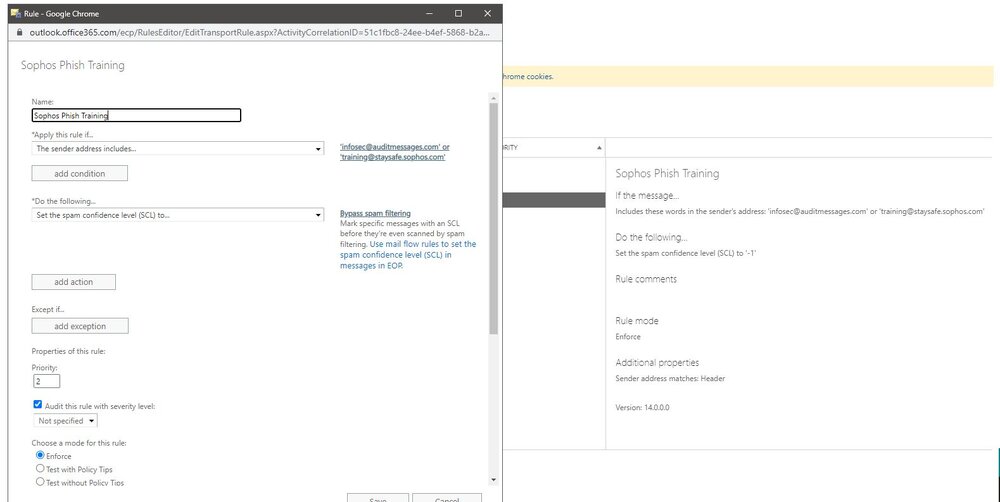Click the Save button
This screenshot has height=502, width=1000.
point(378,498)
